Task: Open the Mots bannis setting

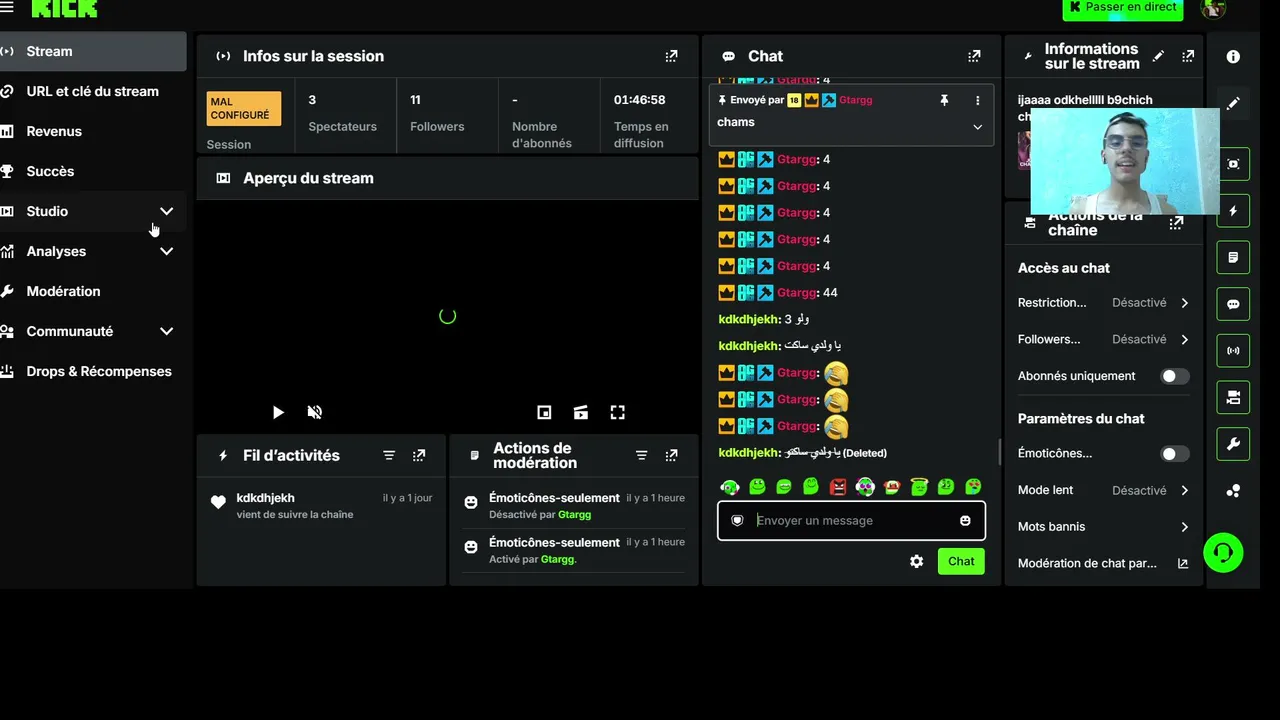Action: [x=1104, y=527]
